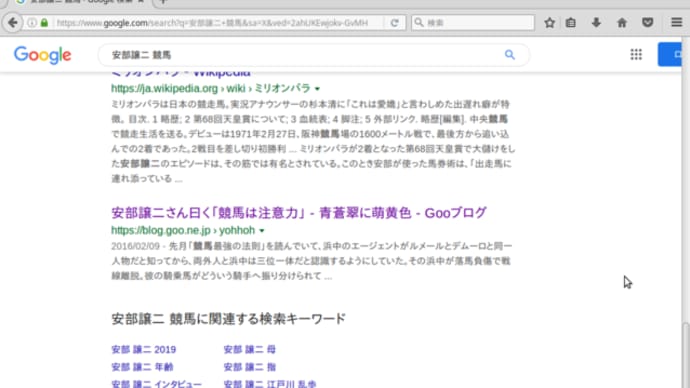This screenshot has height=388, width=690.
Task: Click the magnifier in the Firefox search box
Action: pos(419,22)
